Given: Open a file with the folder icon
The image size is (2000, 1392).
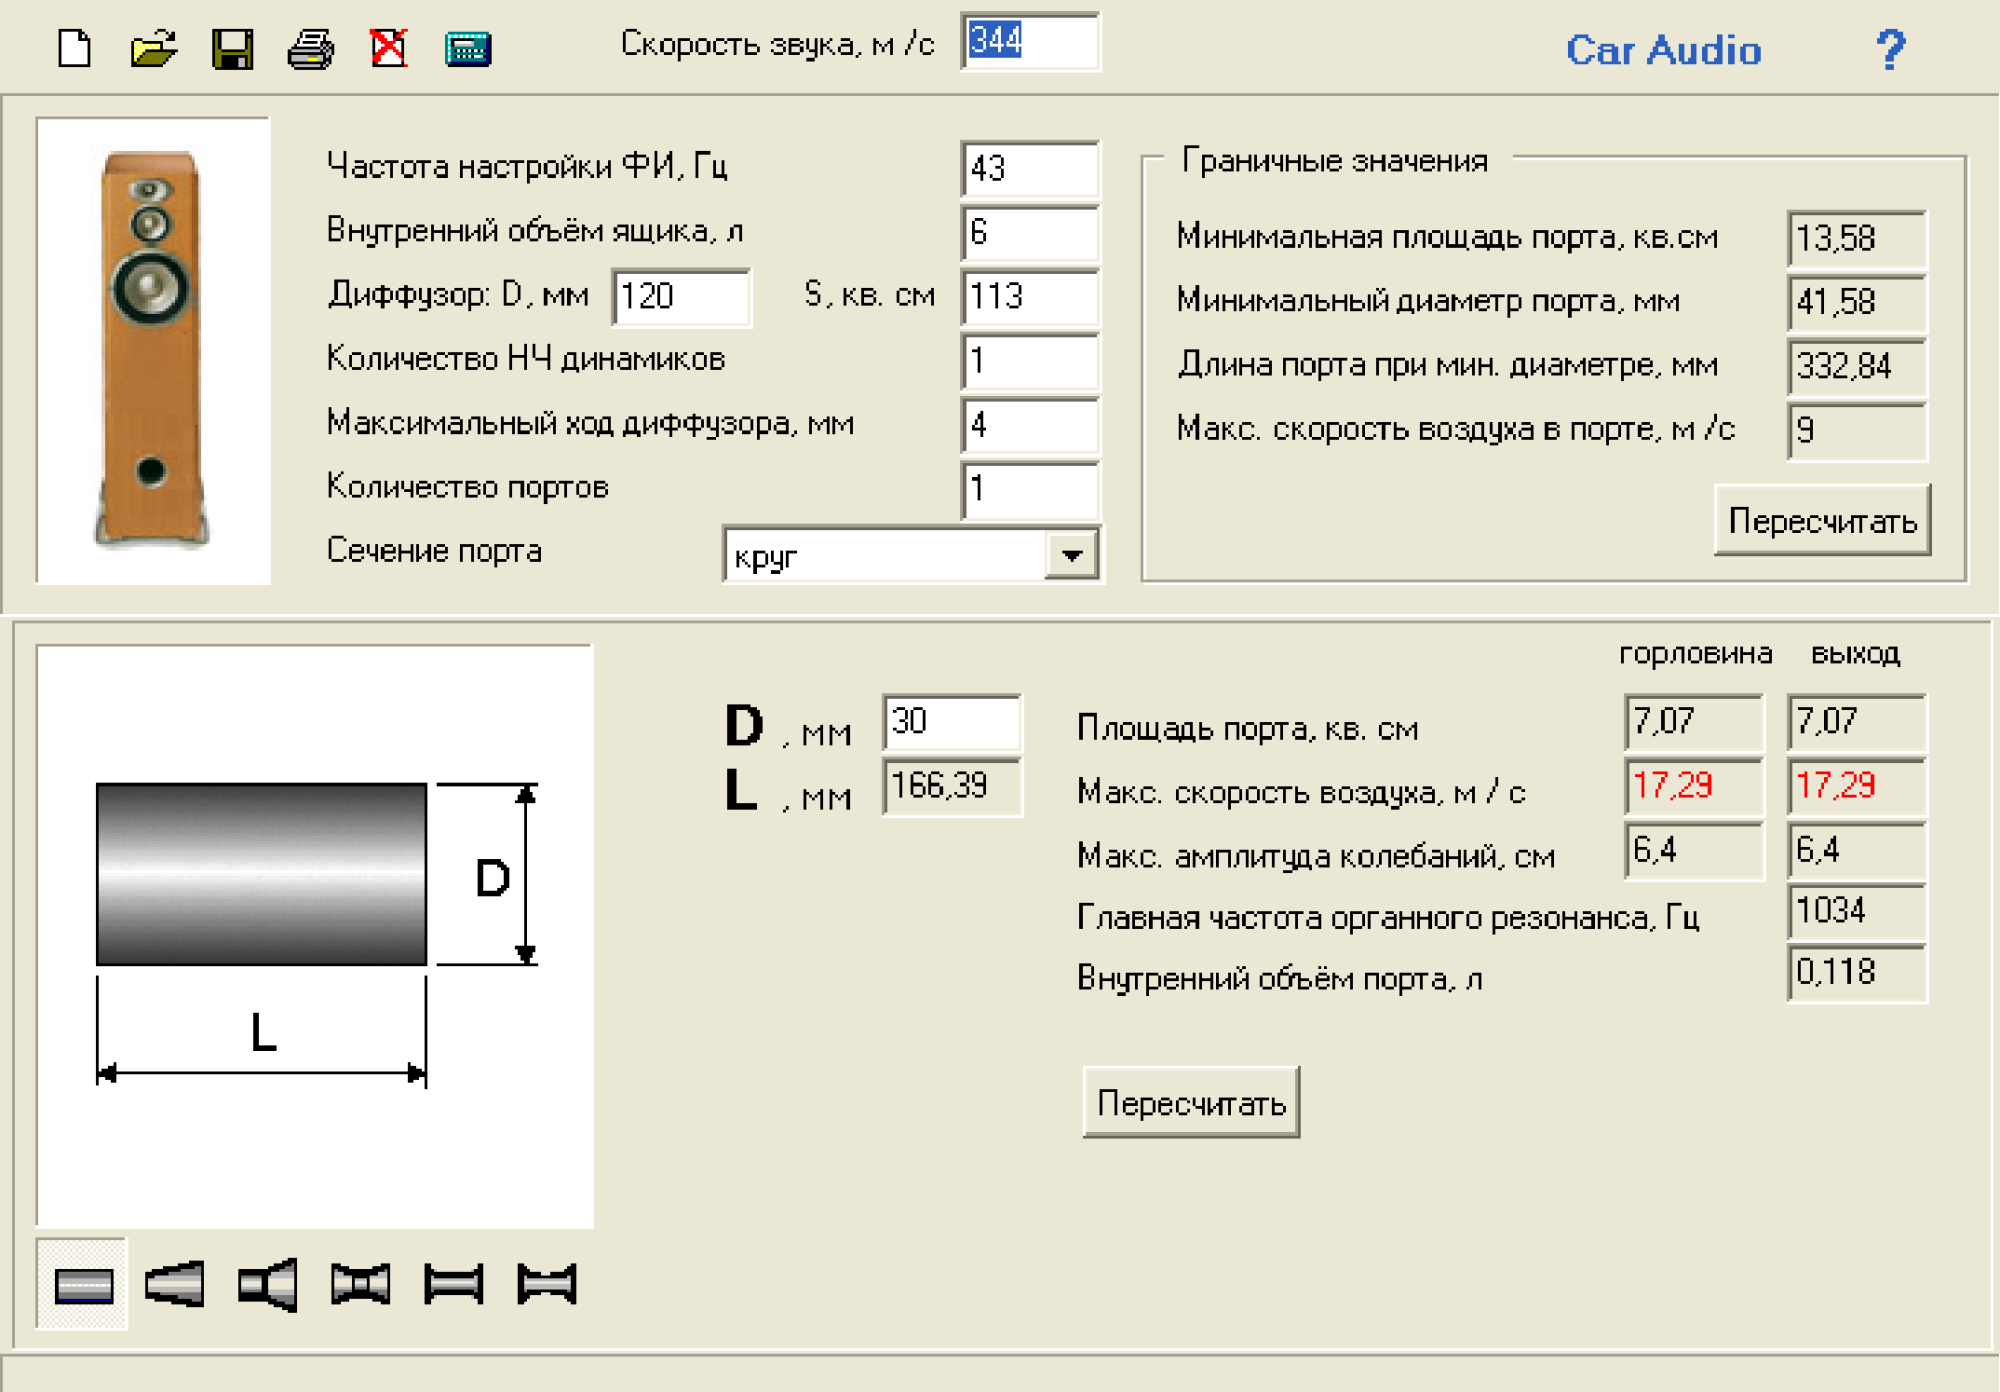Looking at the screenshot, I should tap(153, 48).
